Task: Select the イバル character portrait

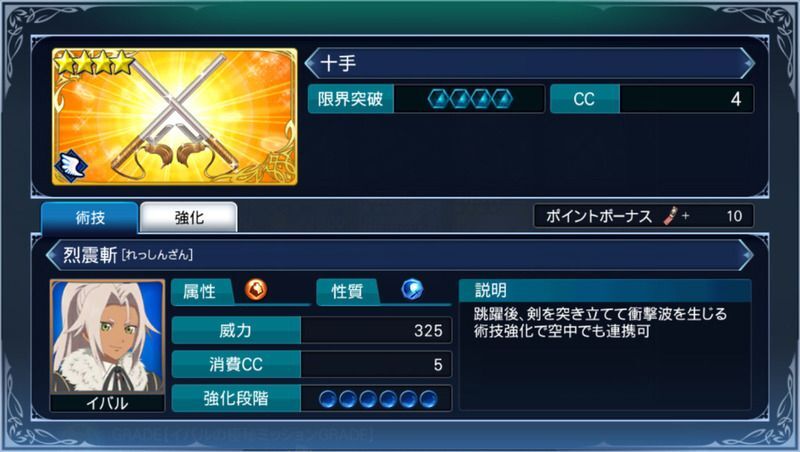Action: click(x=108, y=345)
